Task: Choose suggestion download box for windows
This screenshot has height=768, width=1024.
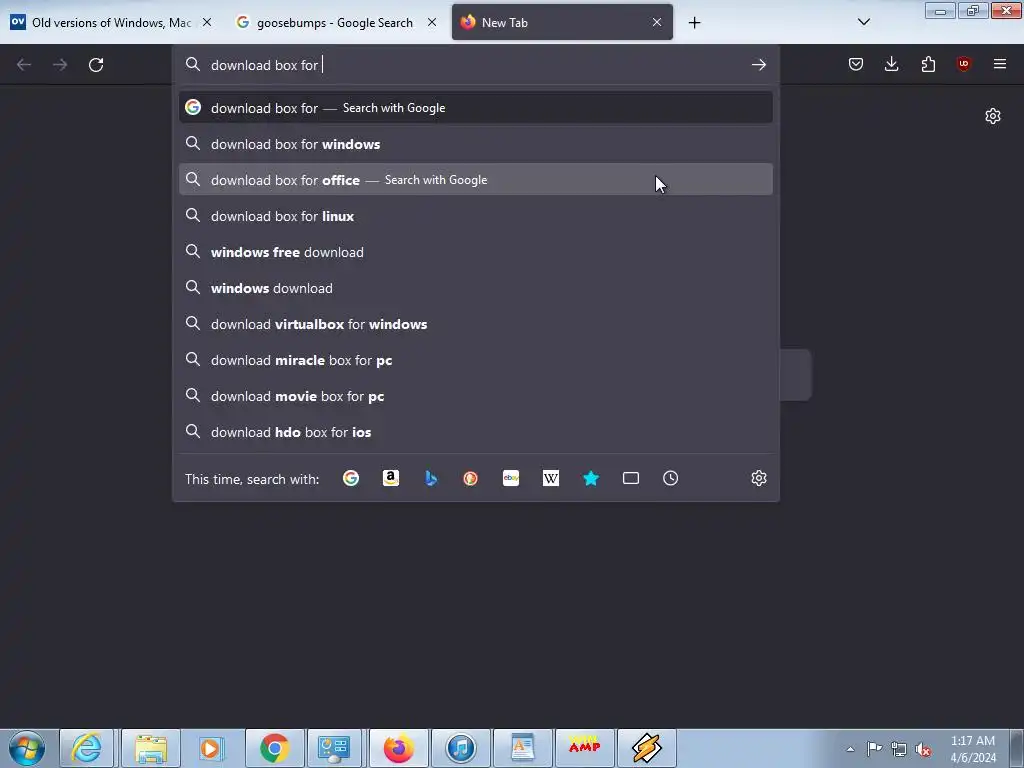Action: [475, 144]
